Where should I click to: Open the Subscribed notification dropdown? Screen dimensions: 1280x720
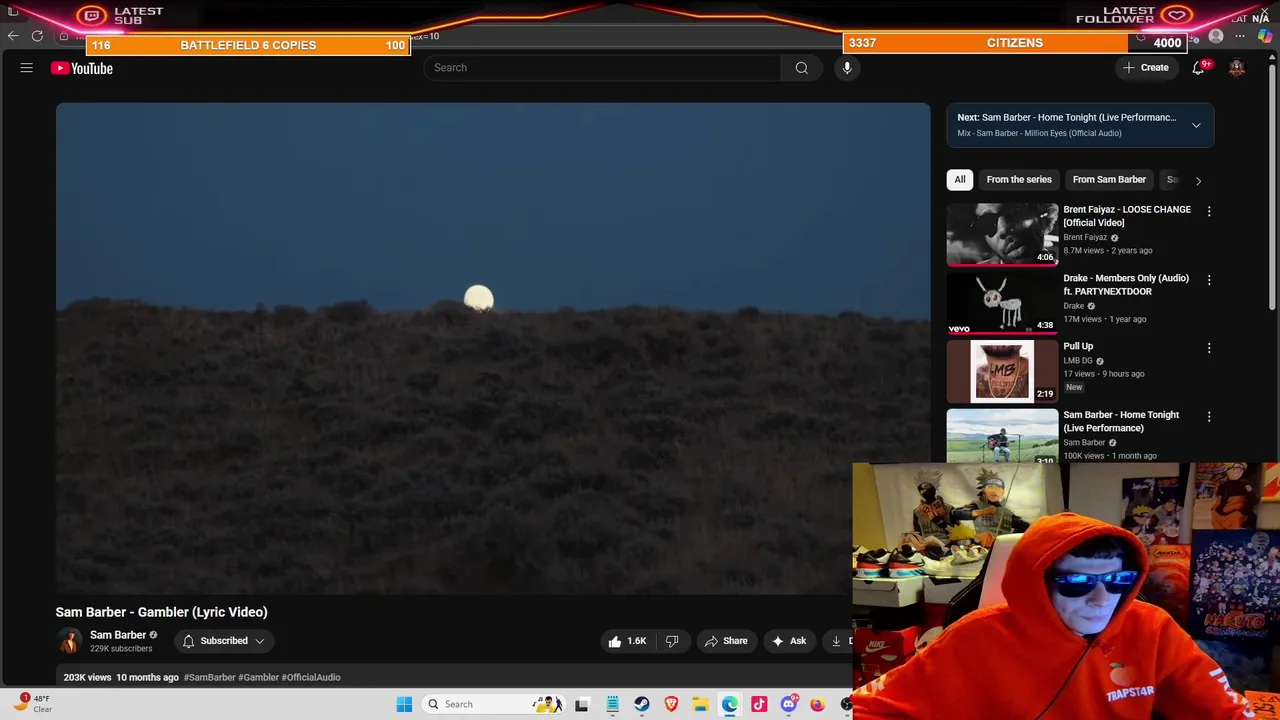coord(224,641)
